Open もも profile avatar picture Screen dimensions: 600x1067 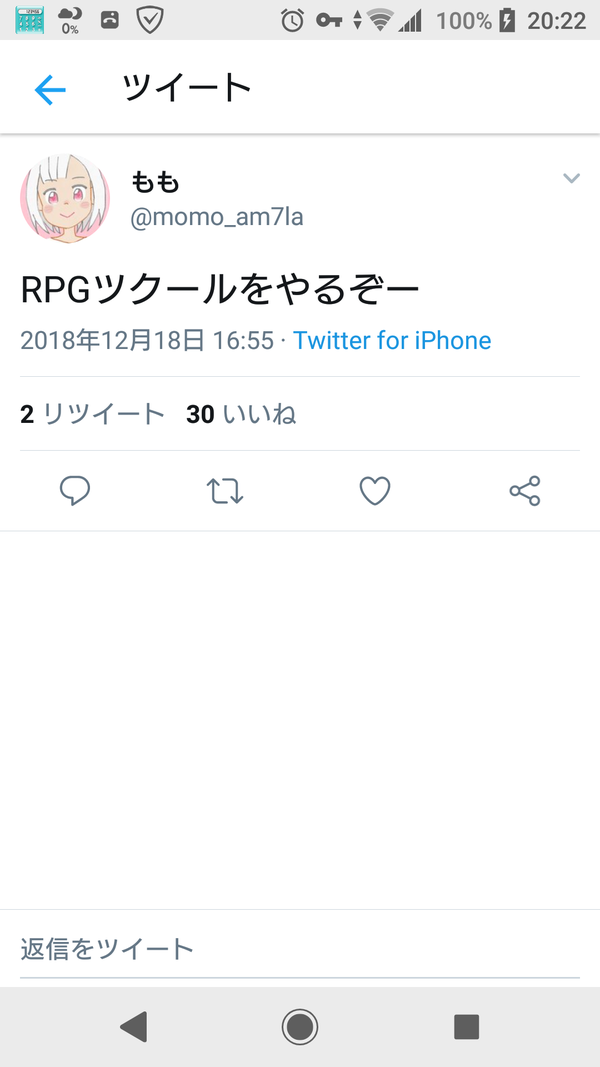point(65,198)
